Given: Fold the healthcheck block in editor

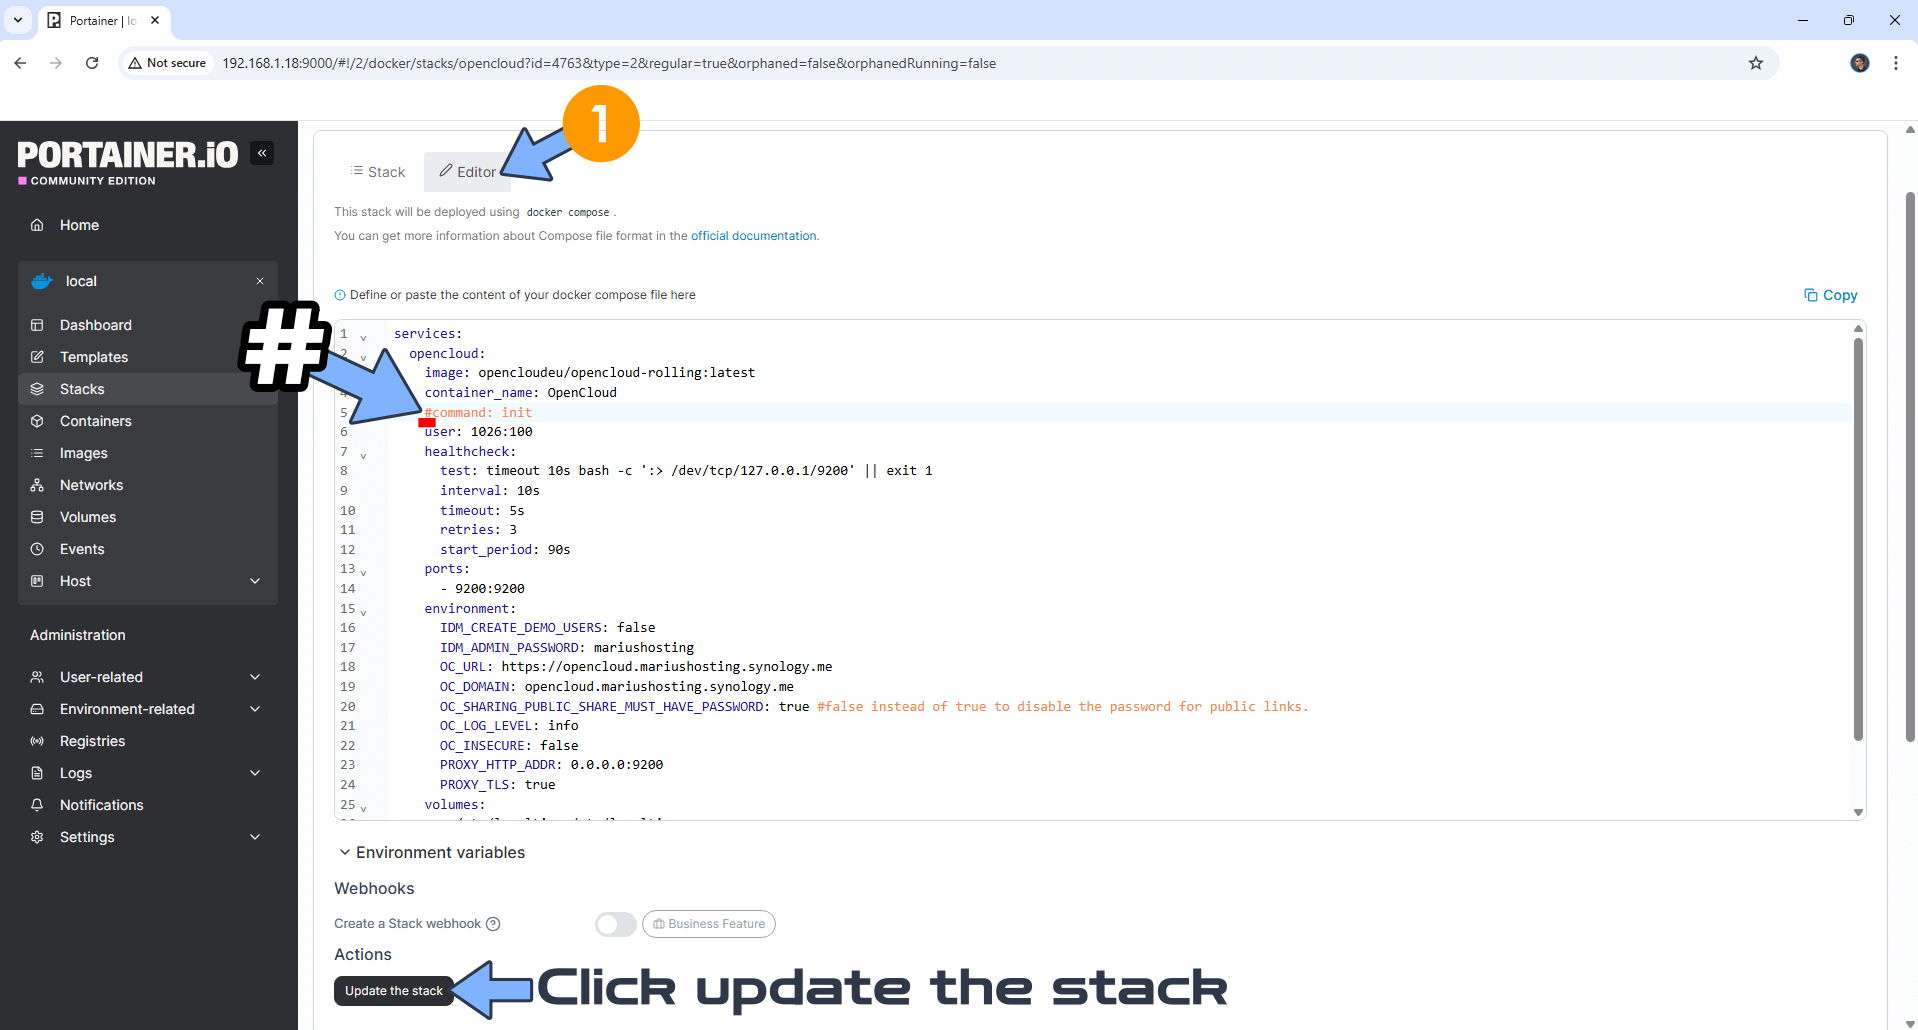Looking at the screenshot, I should click(363, 455).
